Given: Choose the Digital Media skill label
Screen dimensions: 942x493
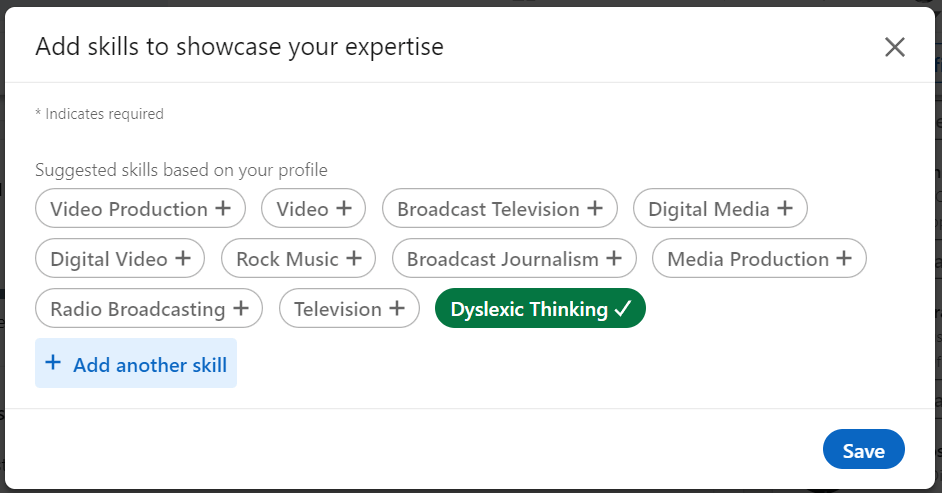Looking at the screenshot, I should [x=709, y=209].
